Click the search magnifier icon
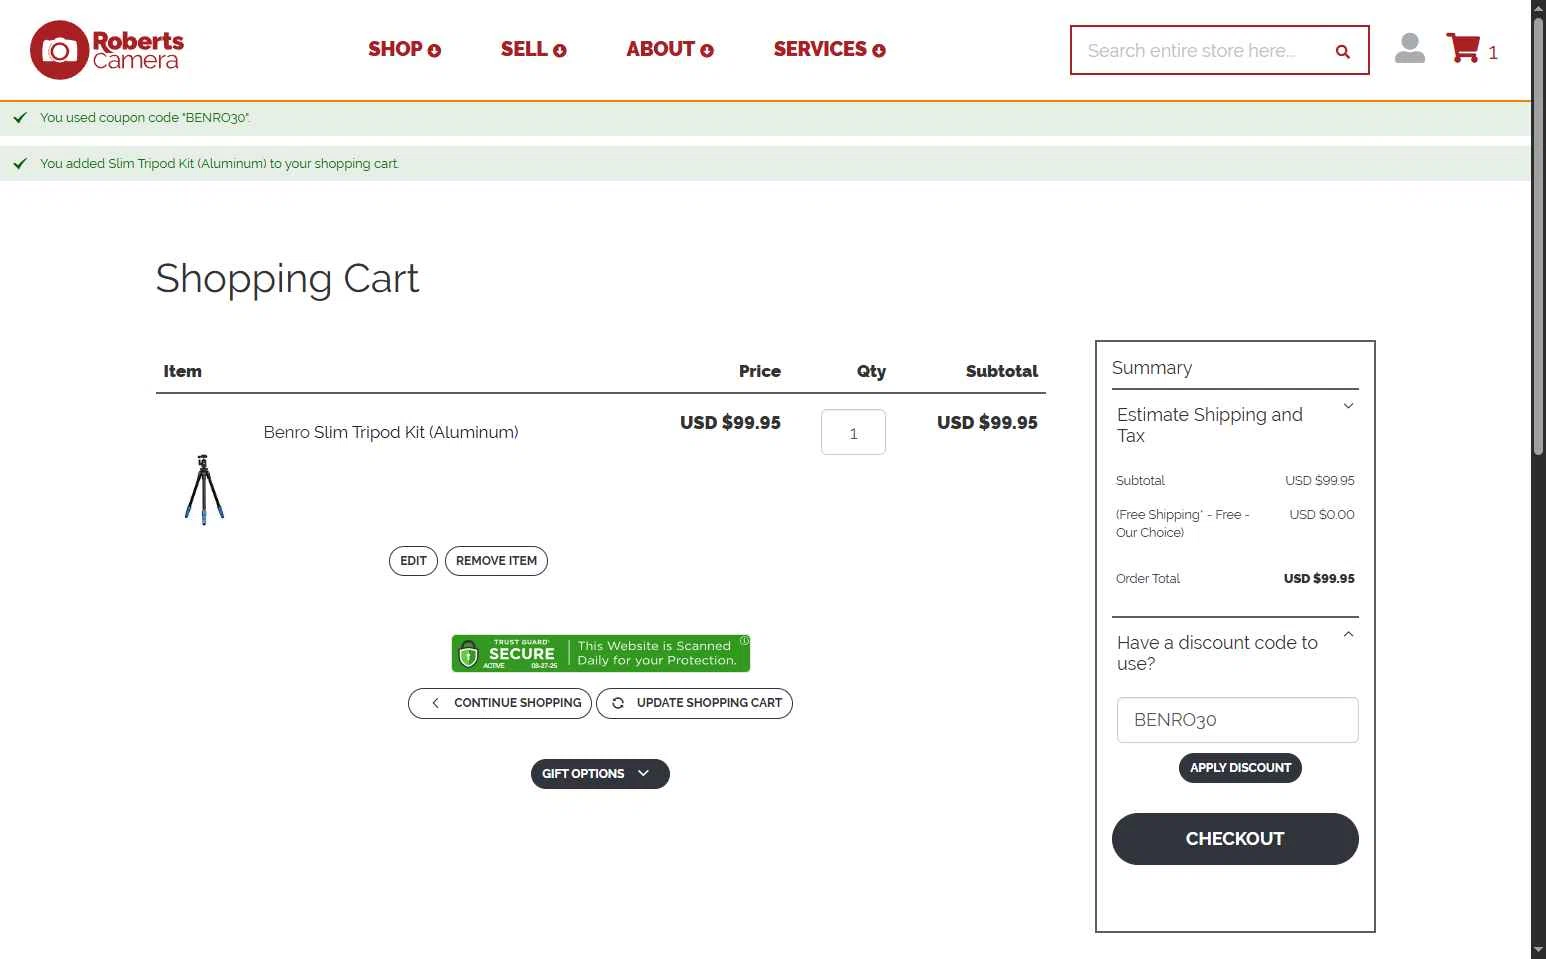 [x=1342, y=51]
